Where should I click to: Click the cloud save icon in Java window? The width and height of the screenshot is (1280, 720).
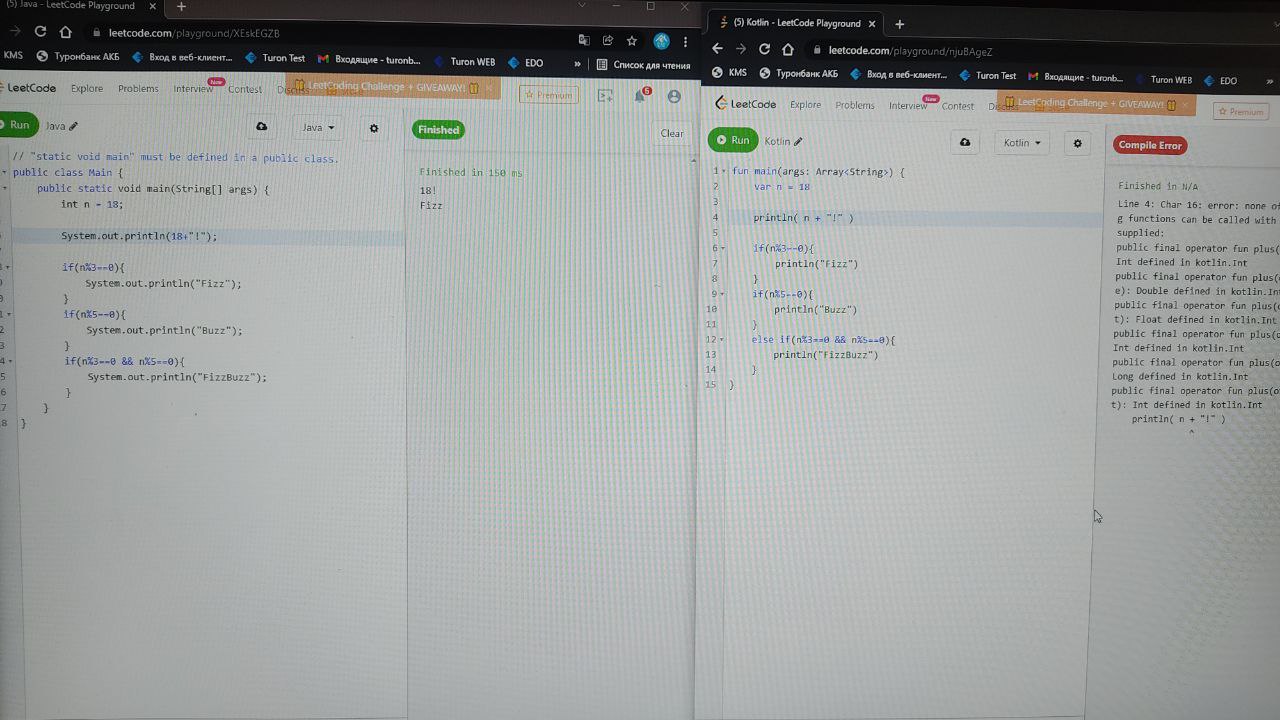coord(262,127)
